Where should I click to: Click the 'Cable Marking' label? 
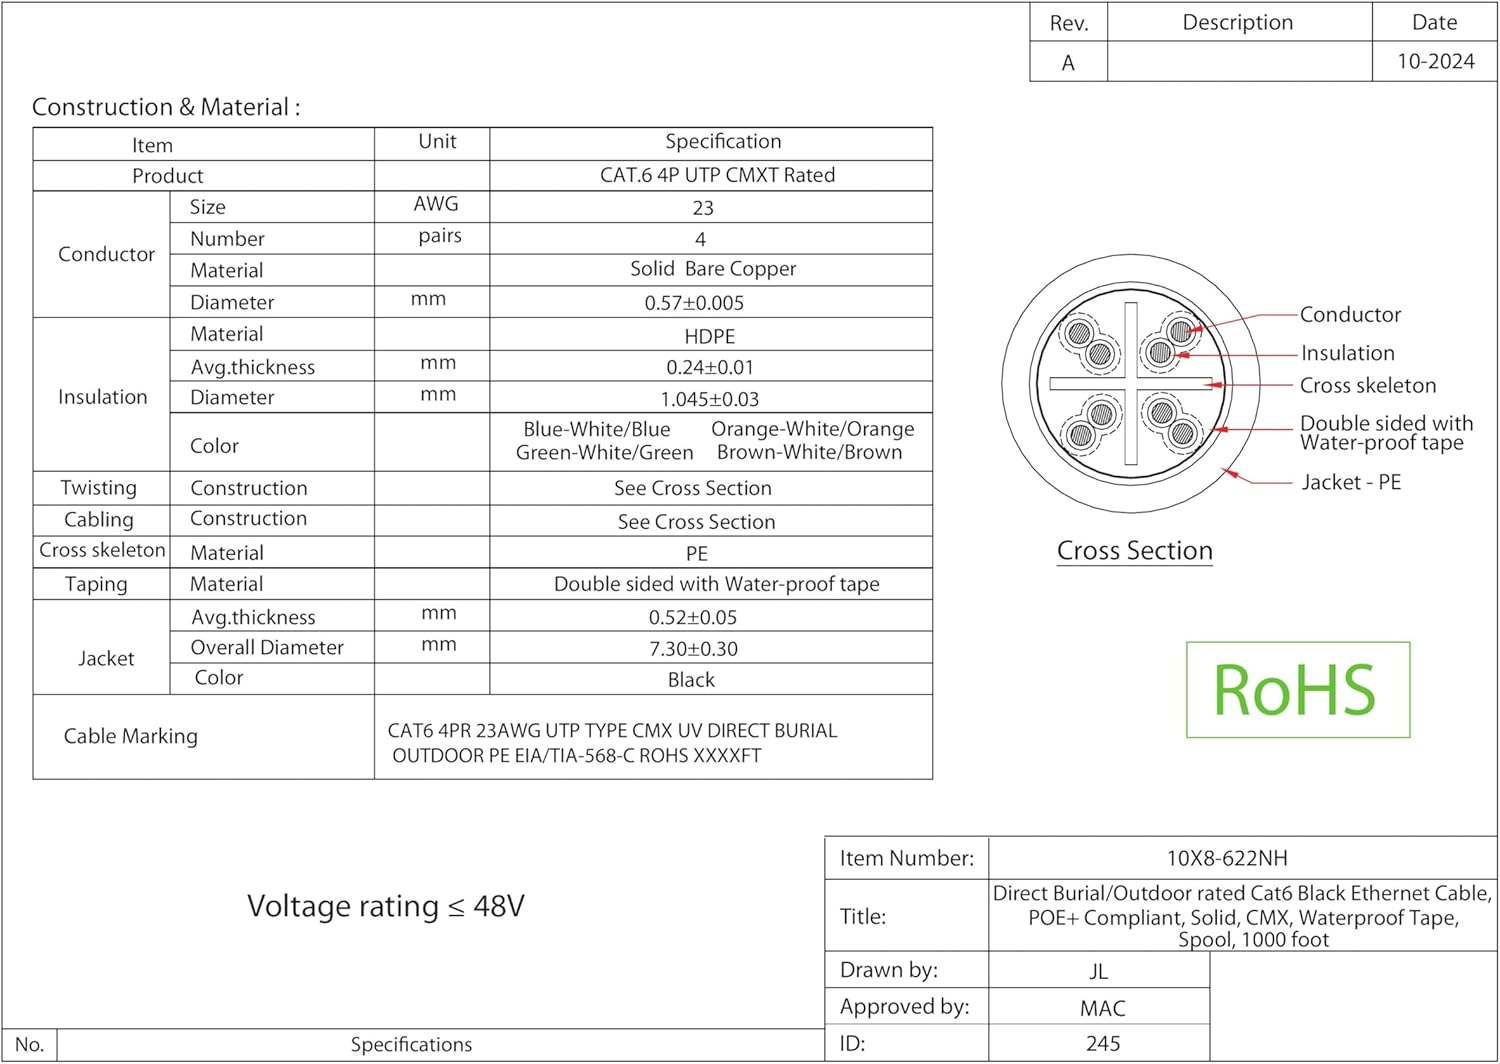pos(131,736)
